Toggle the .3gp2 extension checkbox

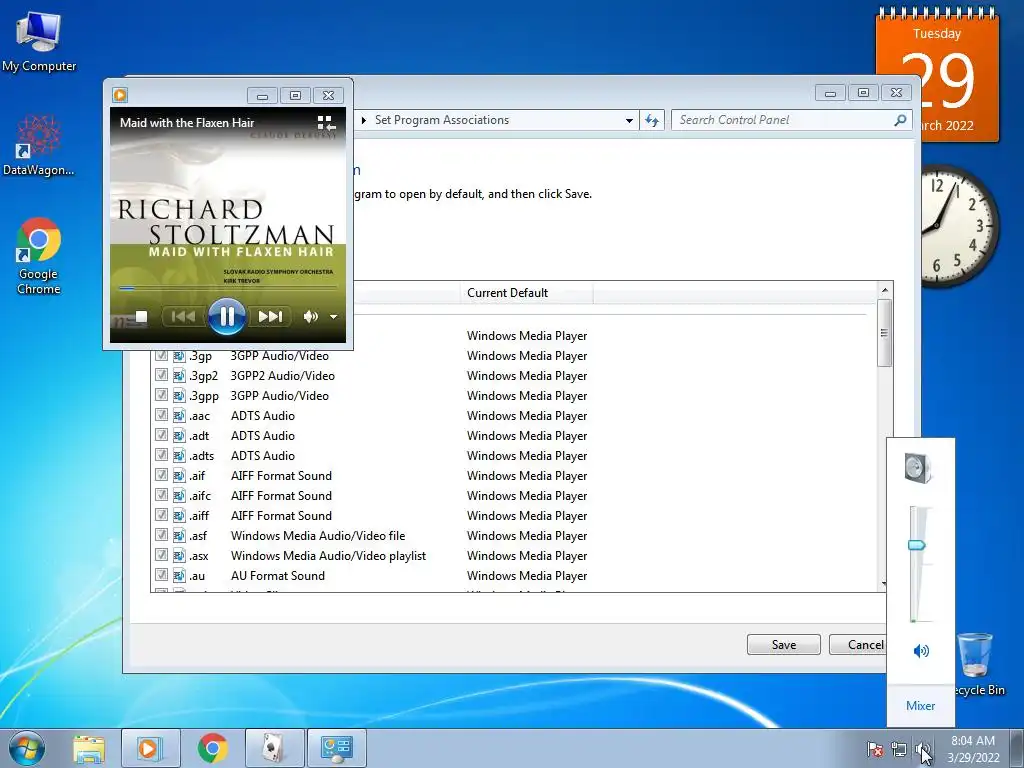[x=161, y=375]
